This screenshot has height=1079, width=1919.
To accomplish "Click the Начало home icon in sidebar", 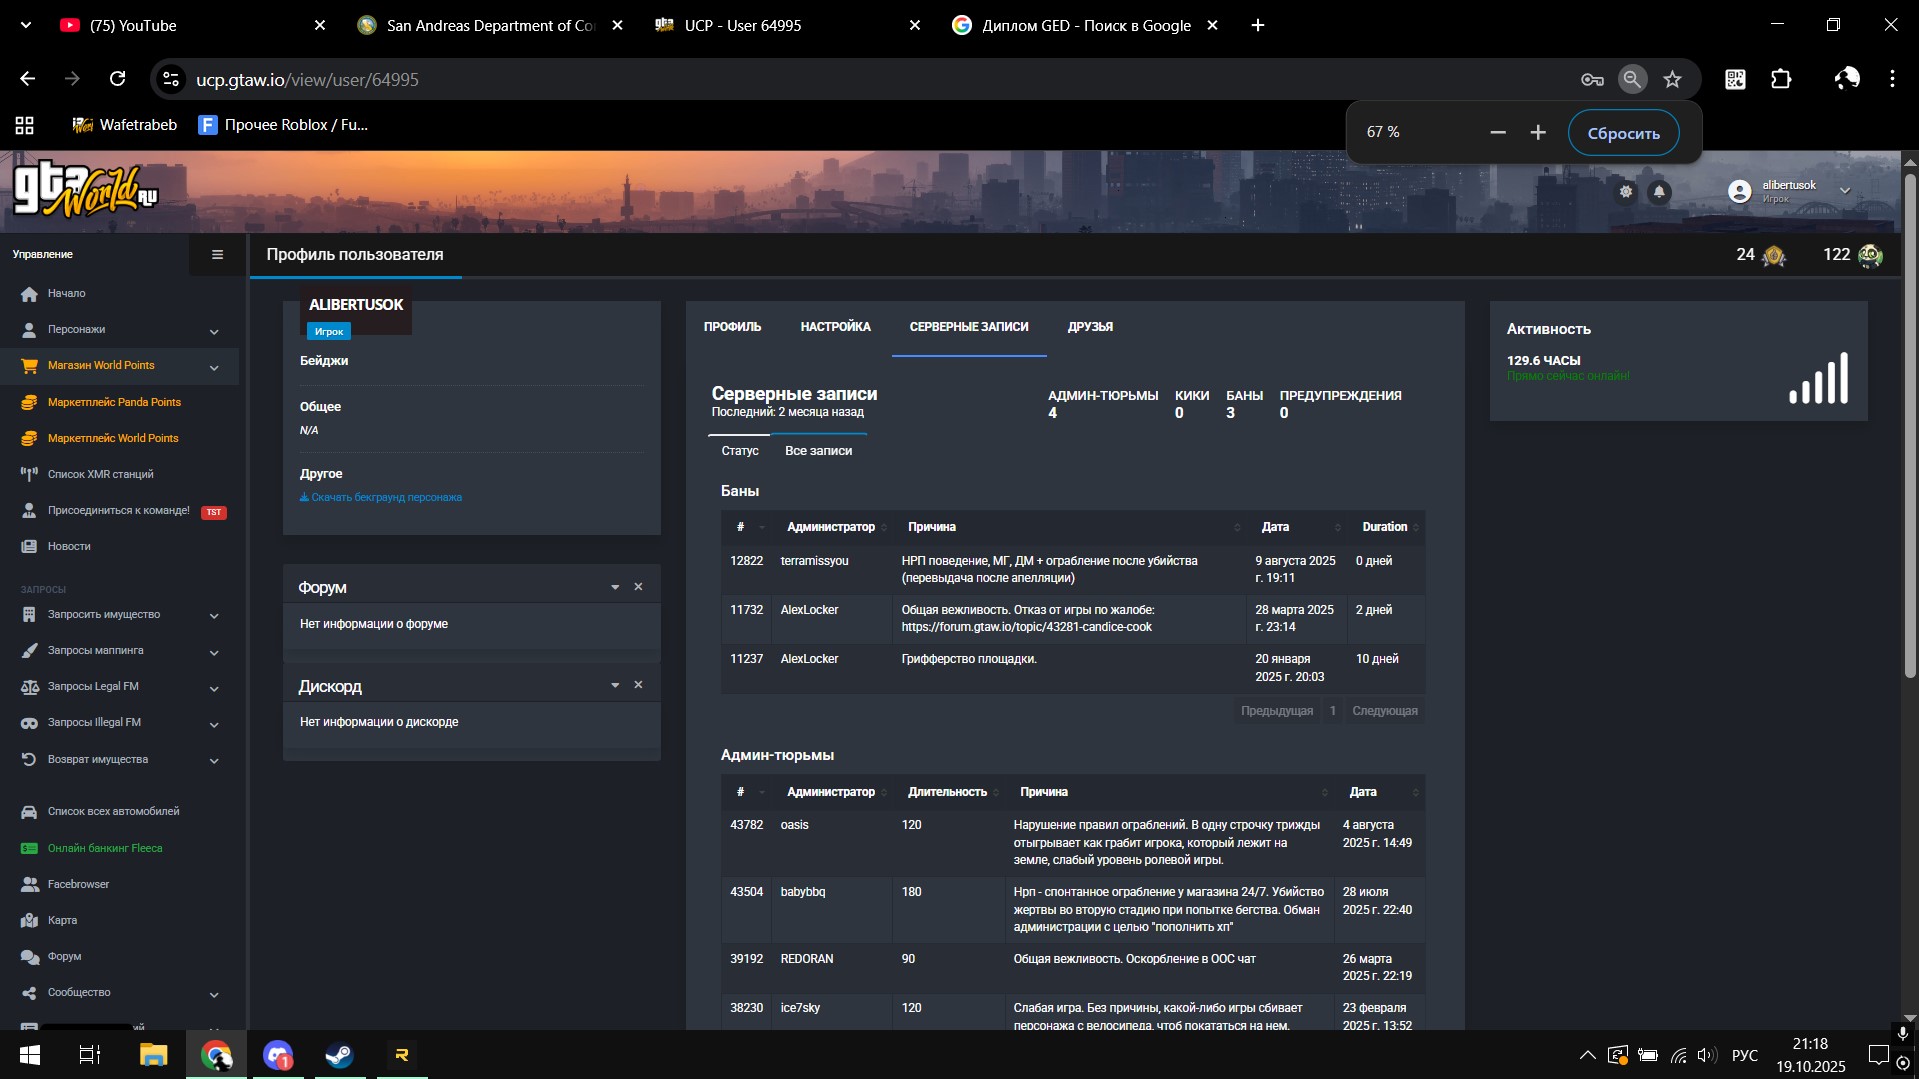I will point(29,294).
